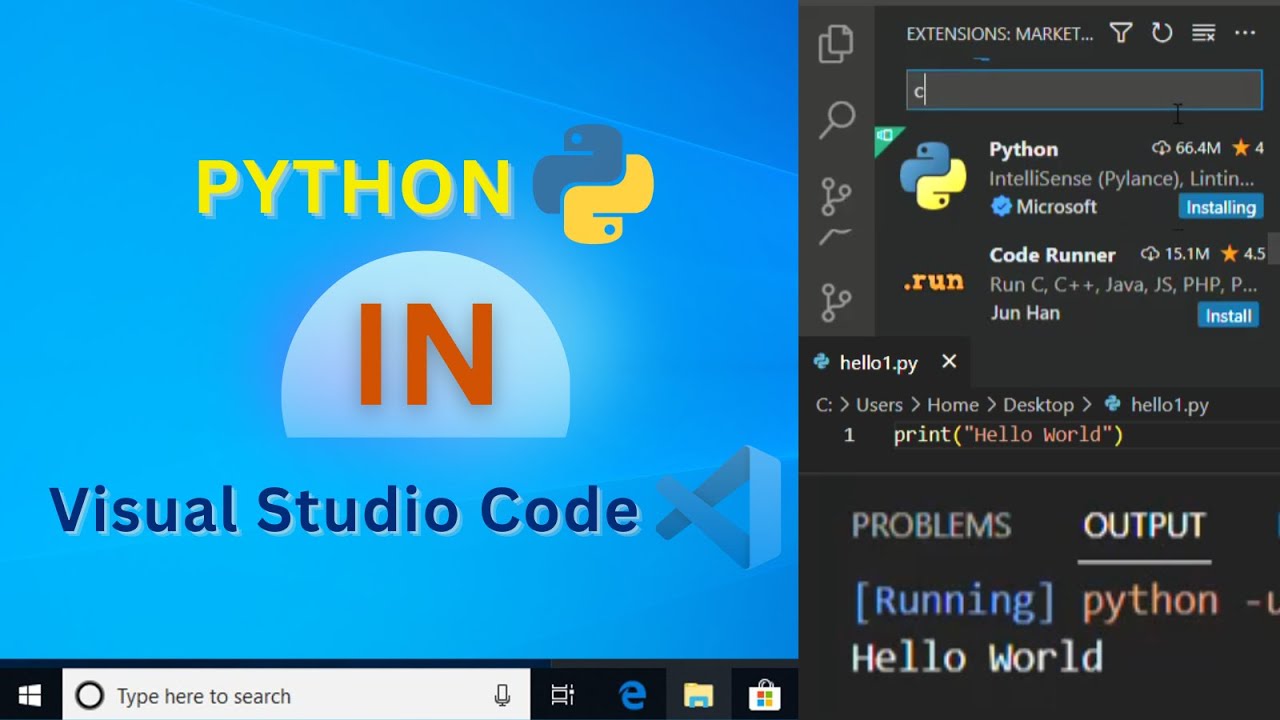Click the Python extension logo
This screenshot has height=720, width=1280.
933,176
